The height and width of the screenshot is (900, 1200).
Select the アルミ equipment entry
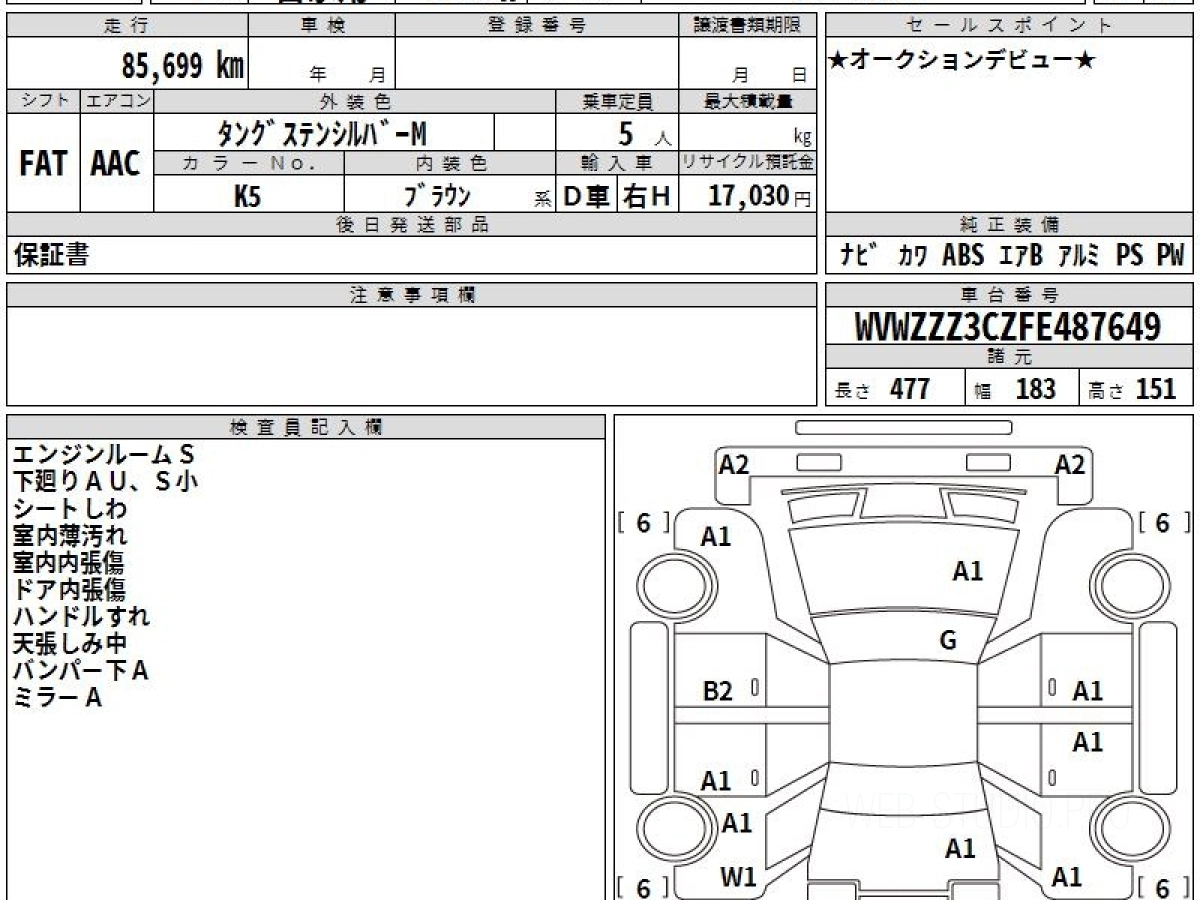tap(1078, 256)
